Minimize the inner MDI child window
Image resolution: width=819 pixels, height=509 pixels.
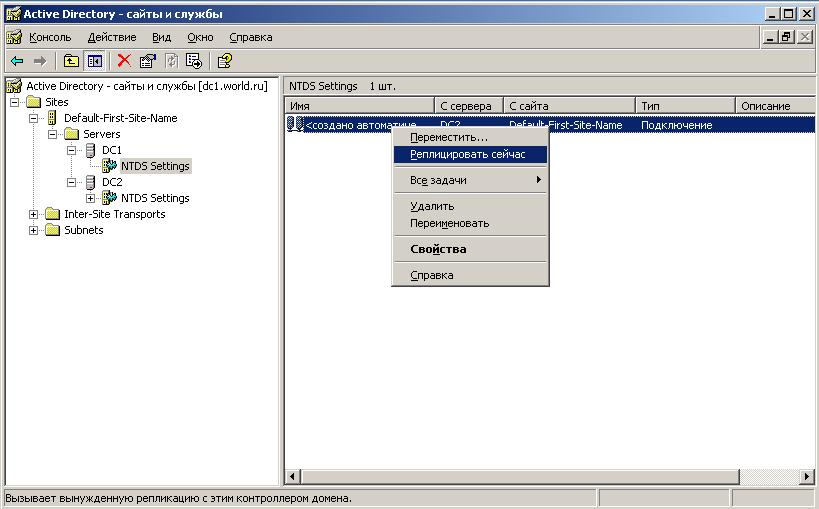tap(769, 37)
